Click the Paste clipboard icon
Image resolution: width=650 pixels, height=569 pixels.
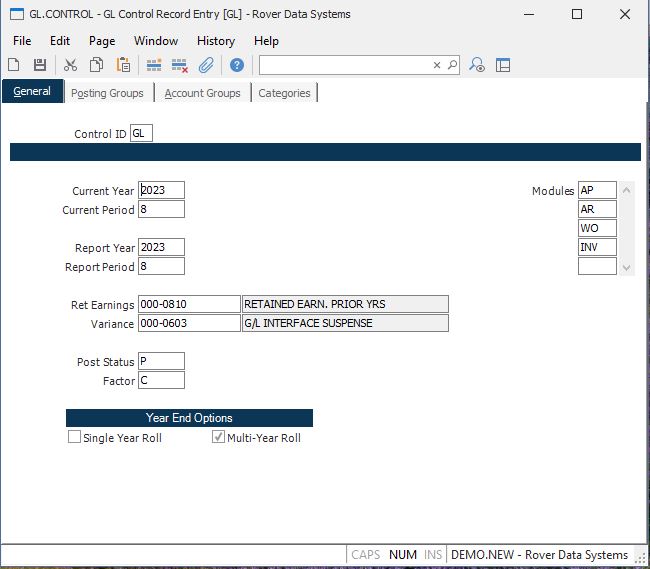123,65
